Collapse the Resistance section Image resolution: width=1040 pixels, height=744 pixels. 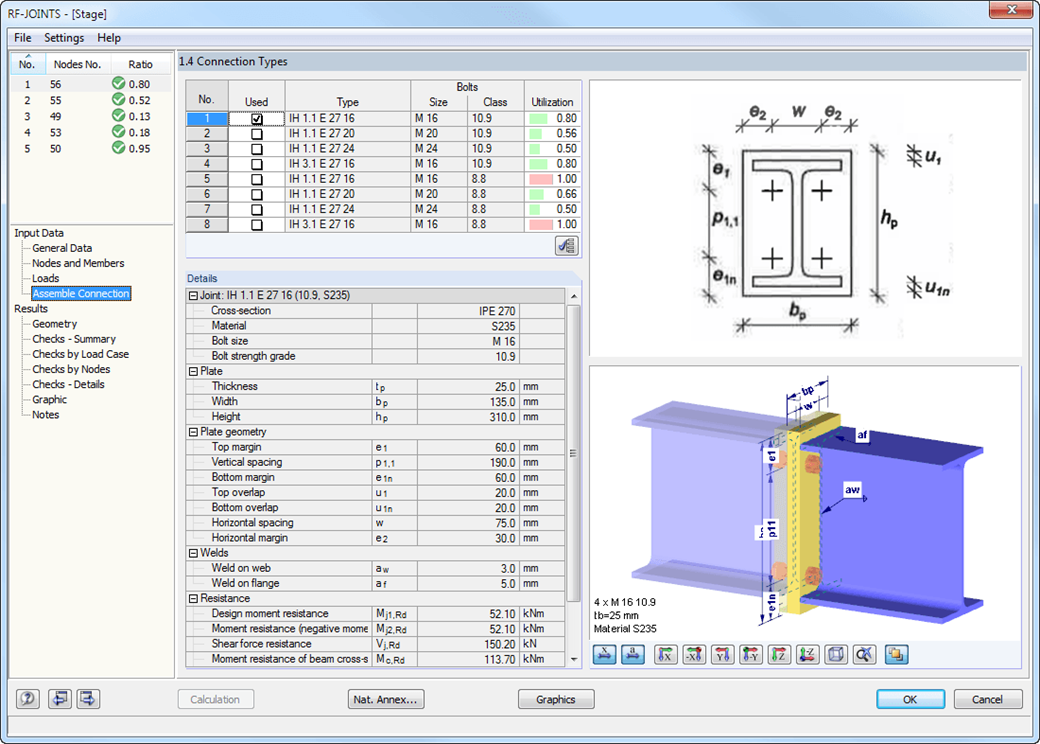pos(191,597)
